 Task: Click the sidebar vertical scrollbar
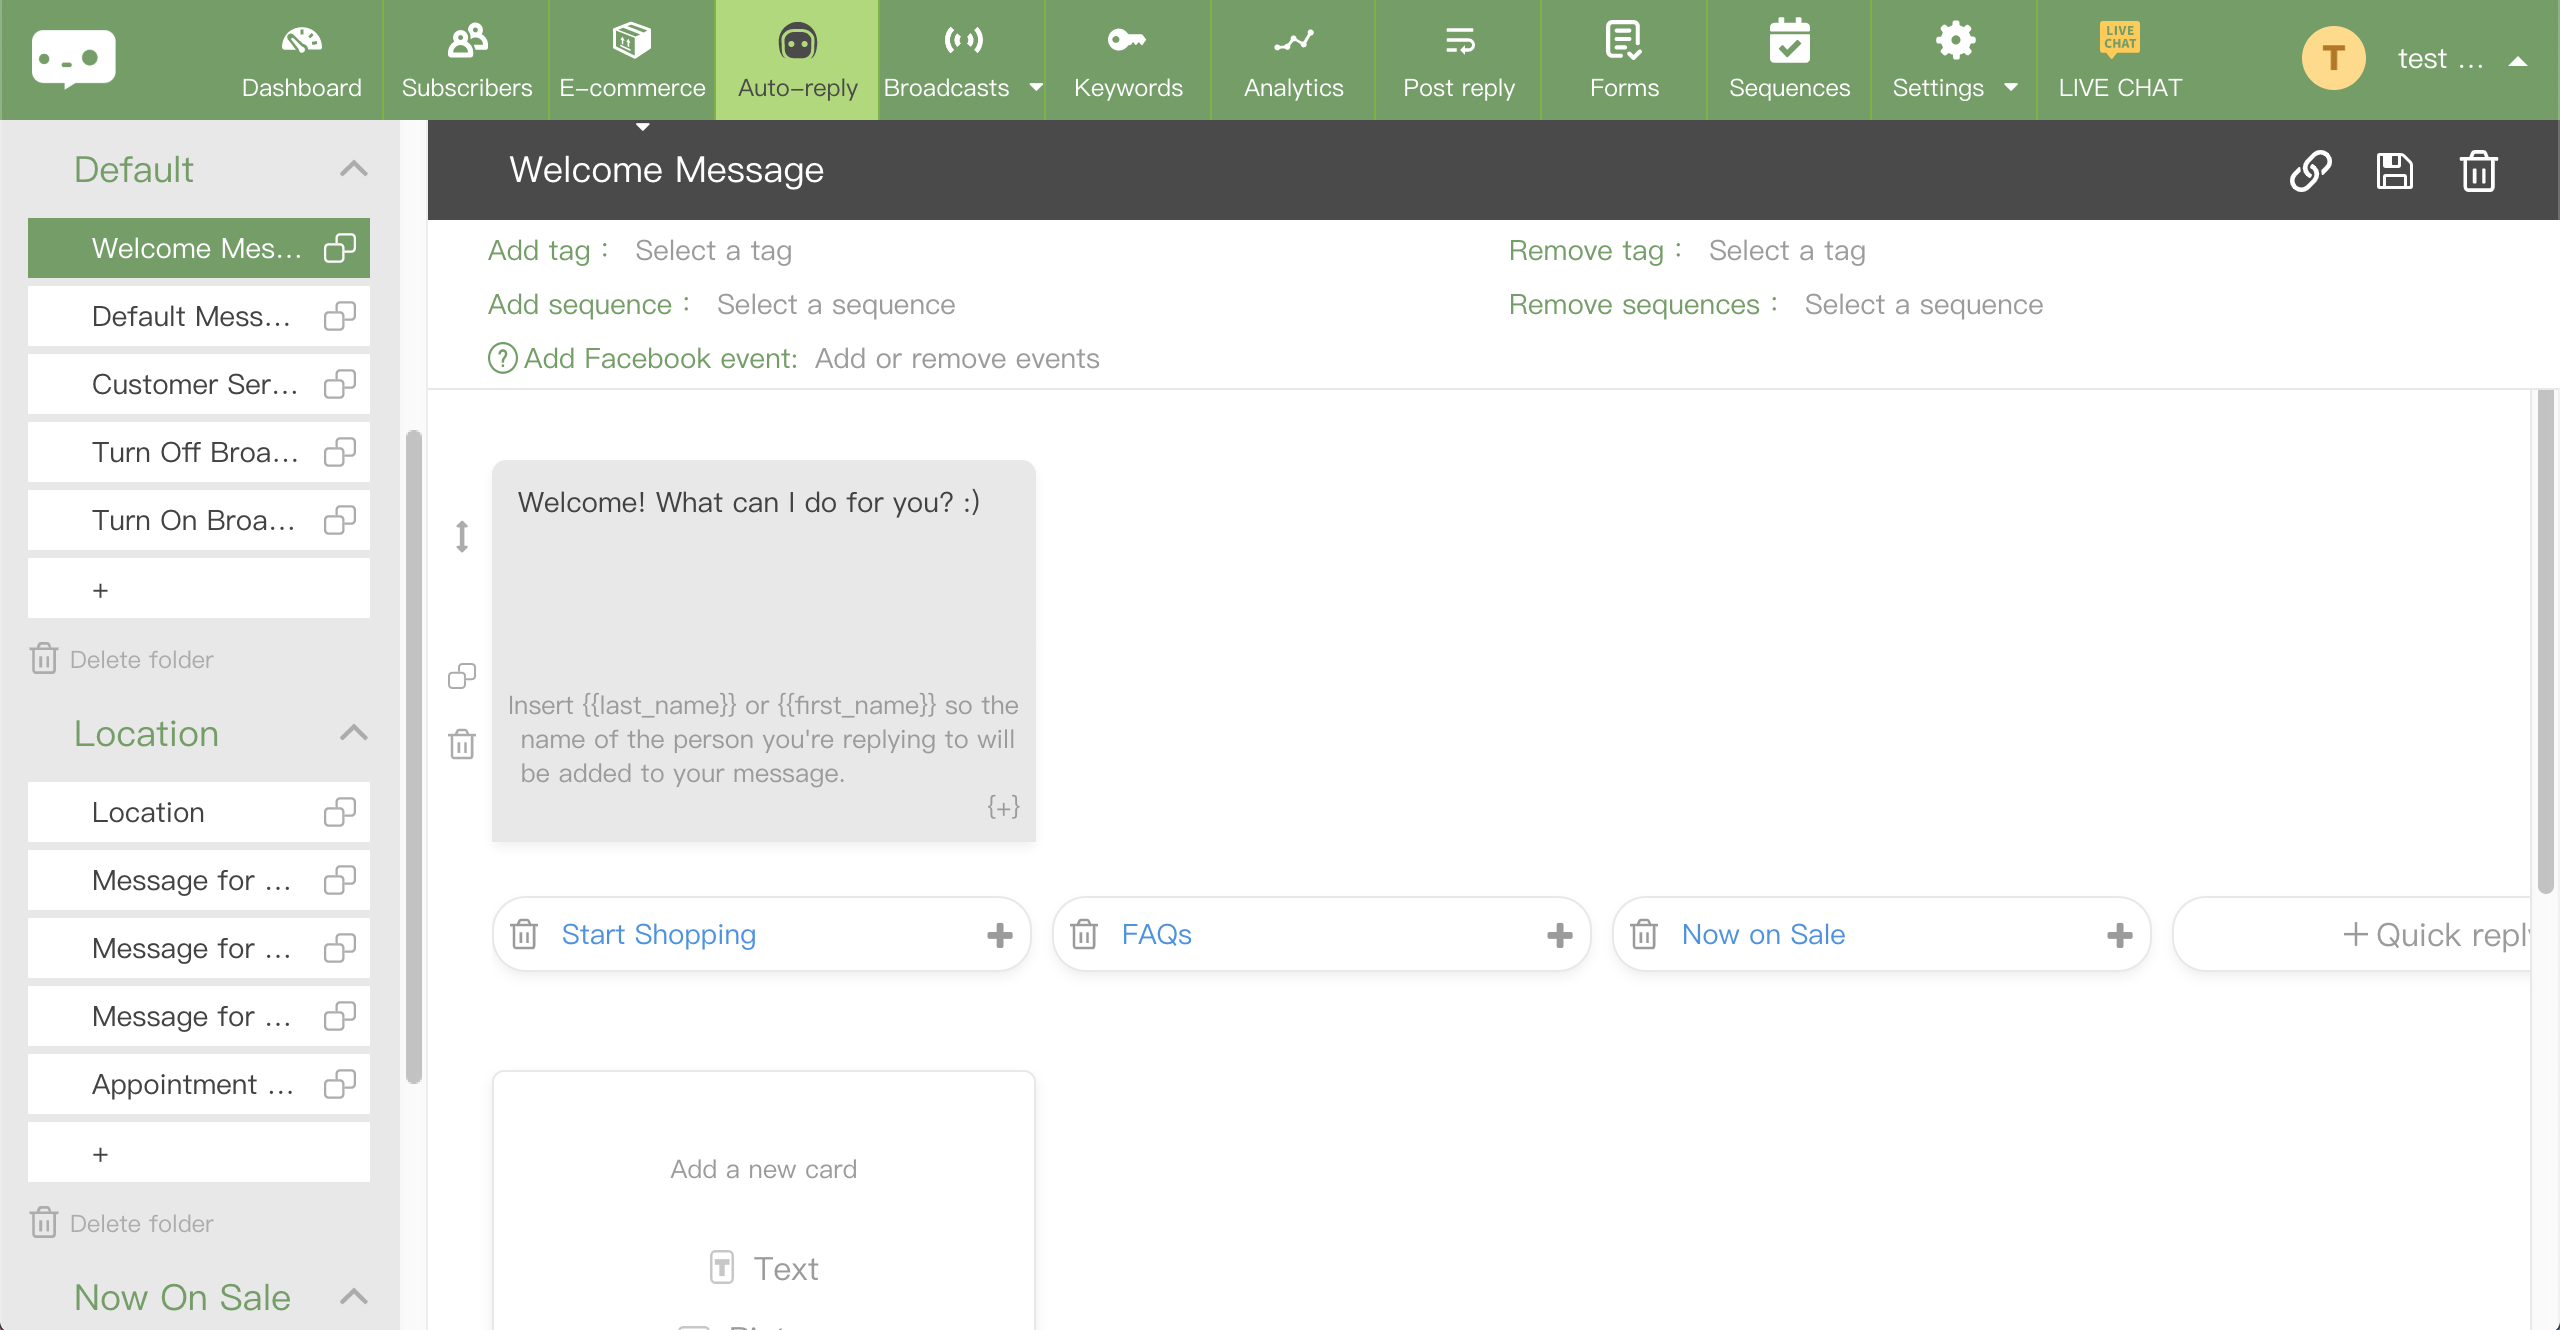(413, 755)
